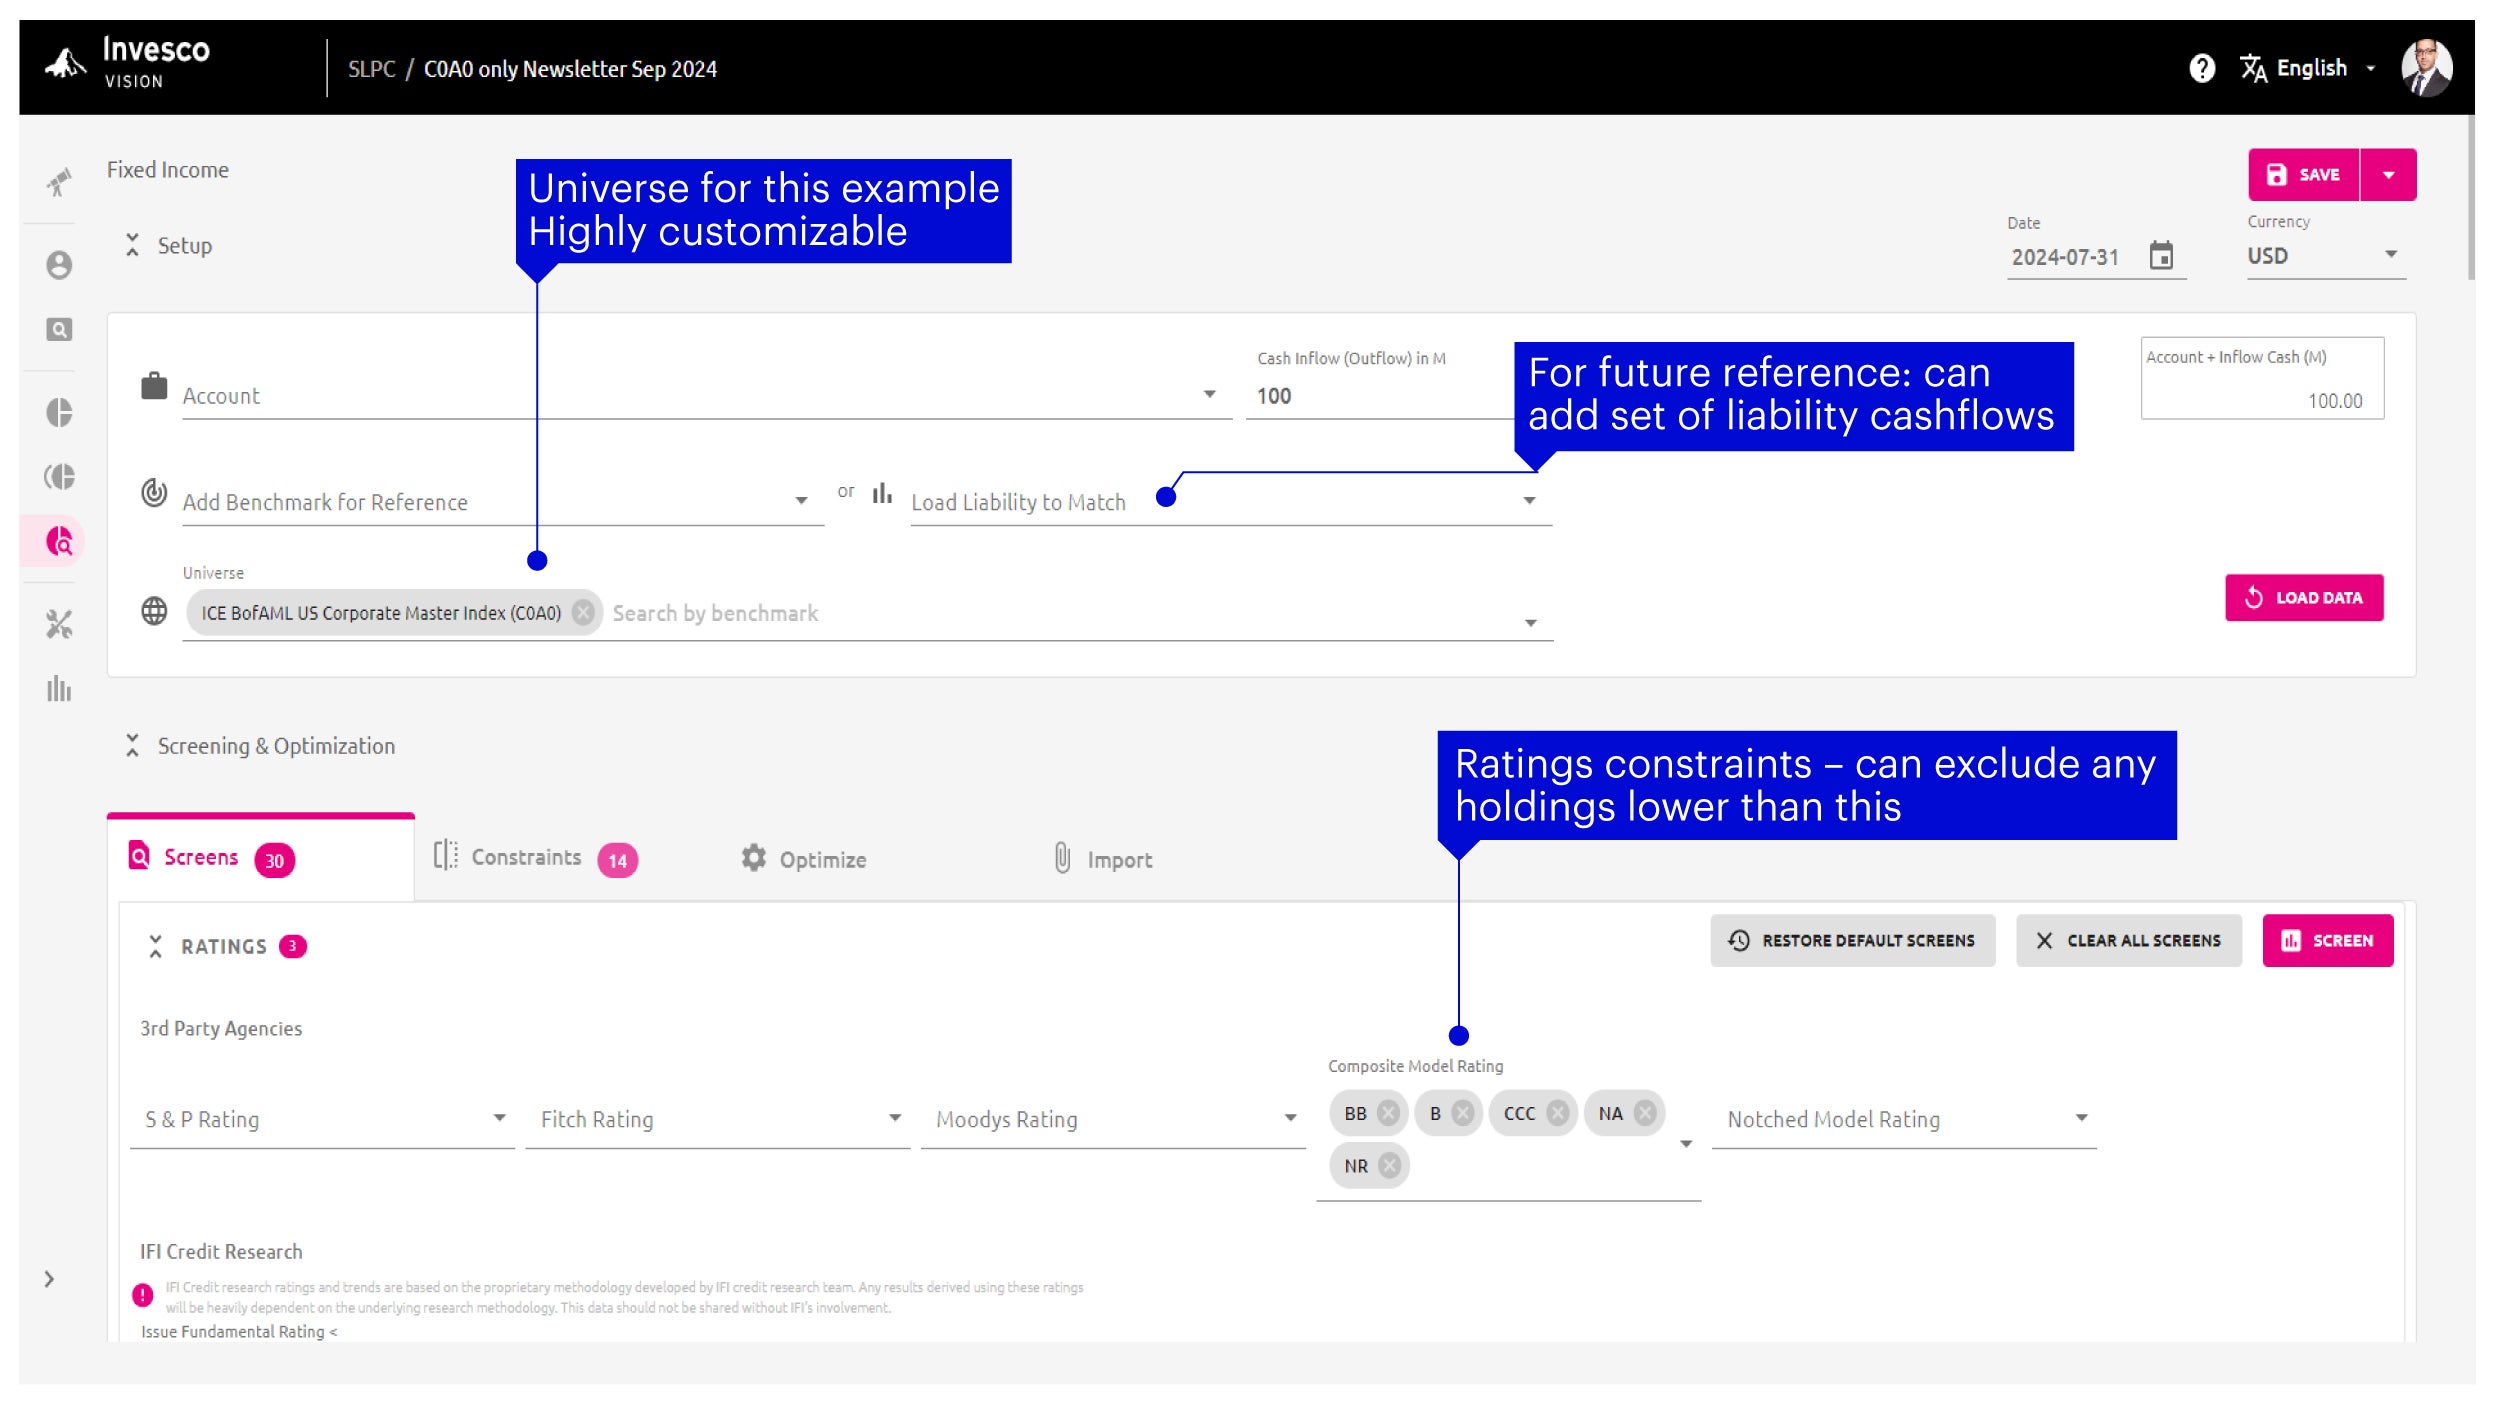Image resolution: width=2496 pixels, height=1404 pixels.
Task: Collapse the RATINGS group
Action: point(155,946)
